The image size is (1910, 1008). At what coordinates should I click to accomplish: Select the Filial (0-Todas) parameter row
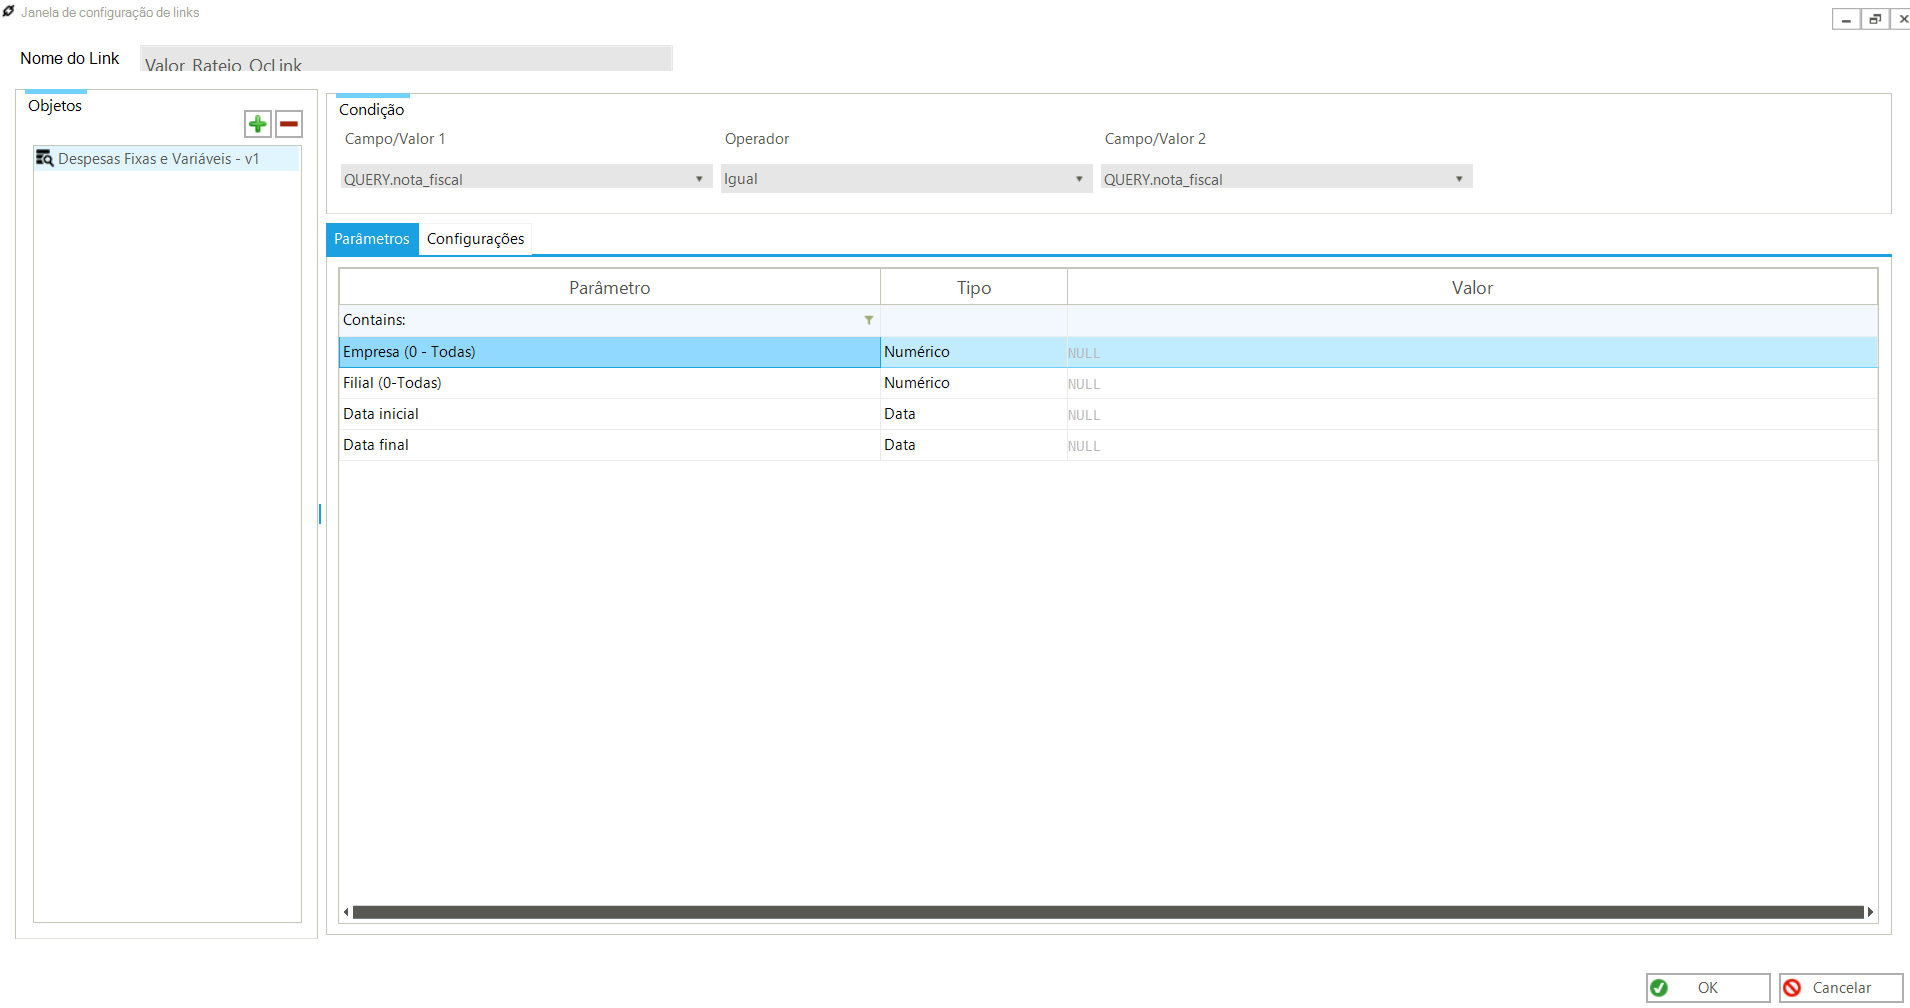point(608,383)
